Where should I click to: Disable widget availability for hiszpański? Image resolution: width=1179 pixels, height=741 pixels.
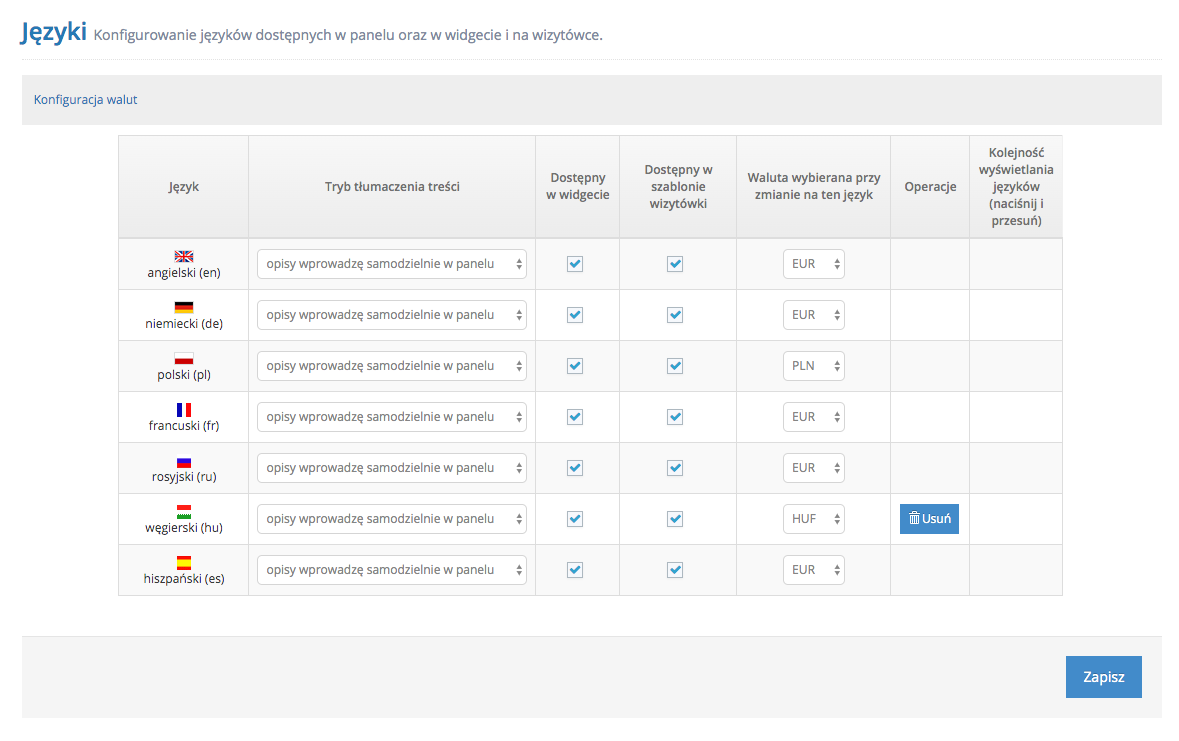tap(575, 570)
